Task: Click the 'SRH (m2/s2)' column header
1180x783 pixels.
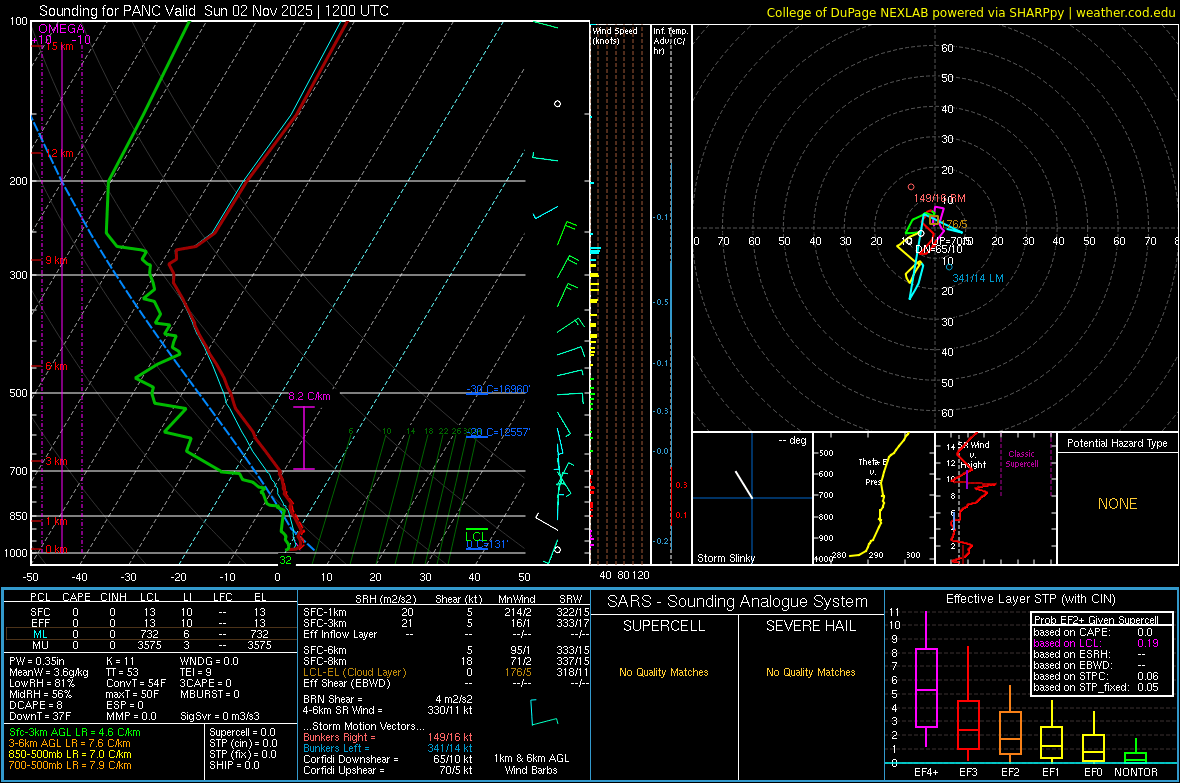Action: click(x=385, y=599)
